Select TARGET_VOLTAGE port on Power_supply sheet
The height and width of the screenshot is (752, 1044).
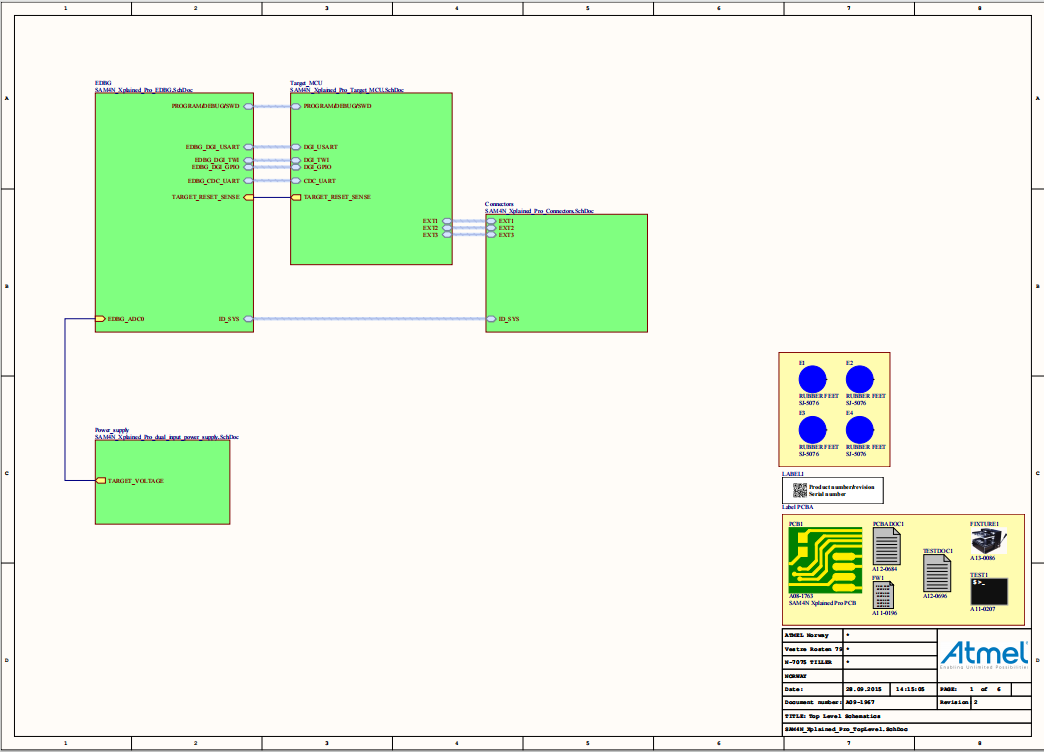(x=101, y=481)
